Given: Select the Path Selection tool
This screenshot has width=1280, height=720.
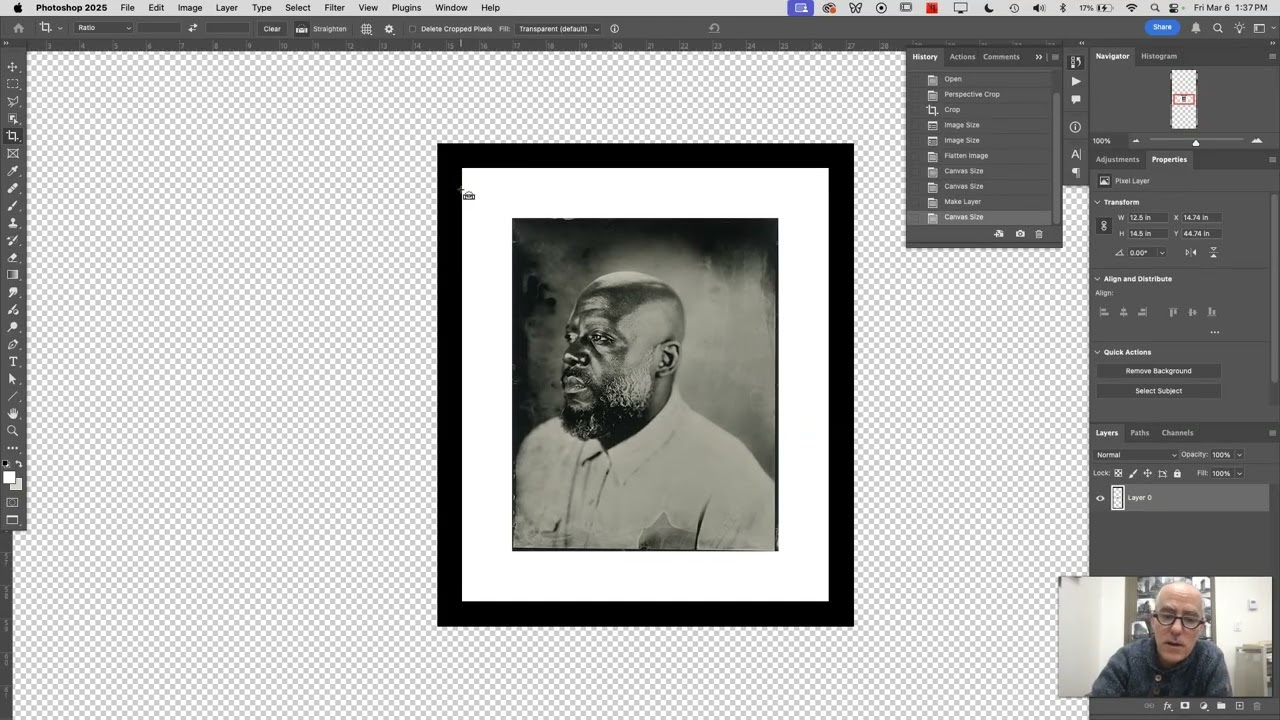Looking at the screenshot, I should (13, 379).
